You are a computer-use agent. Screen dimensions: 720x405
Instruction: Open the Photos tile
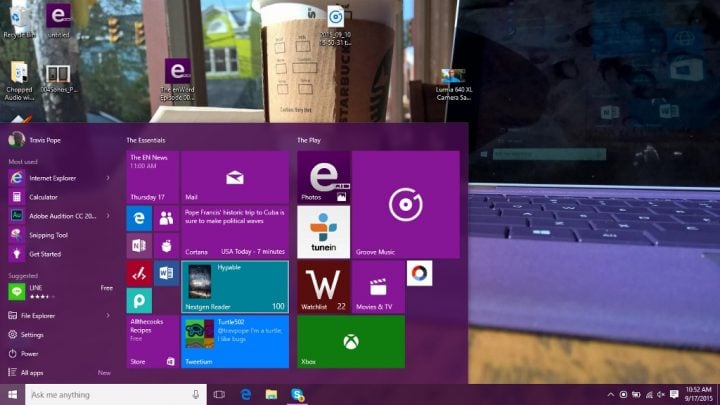[323, 177]
